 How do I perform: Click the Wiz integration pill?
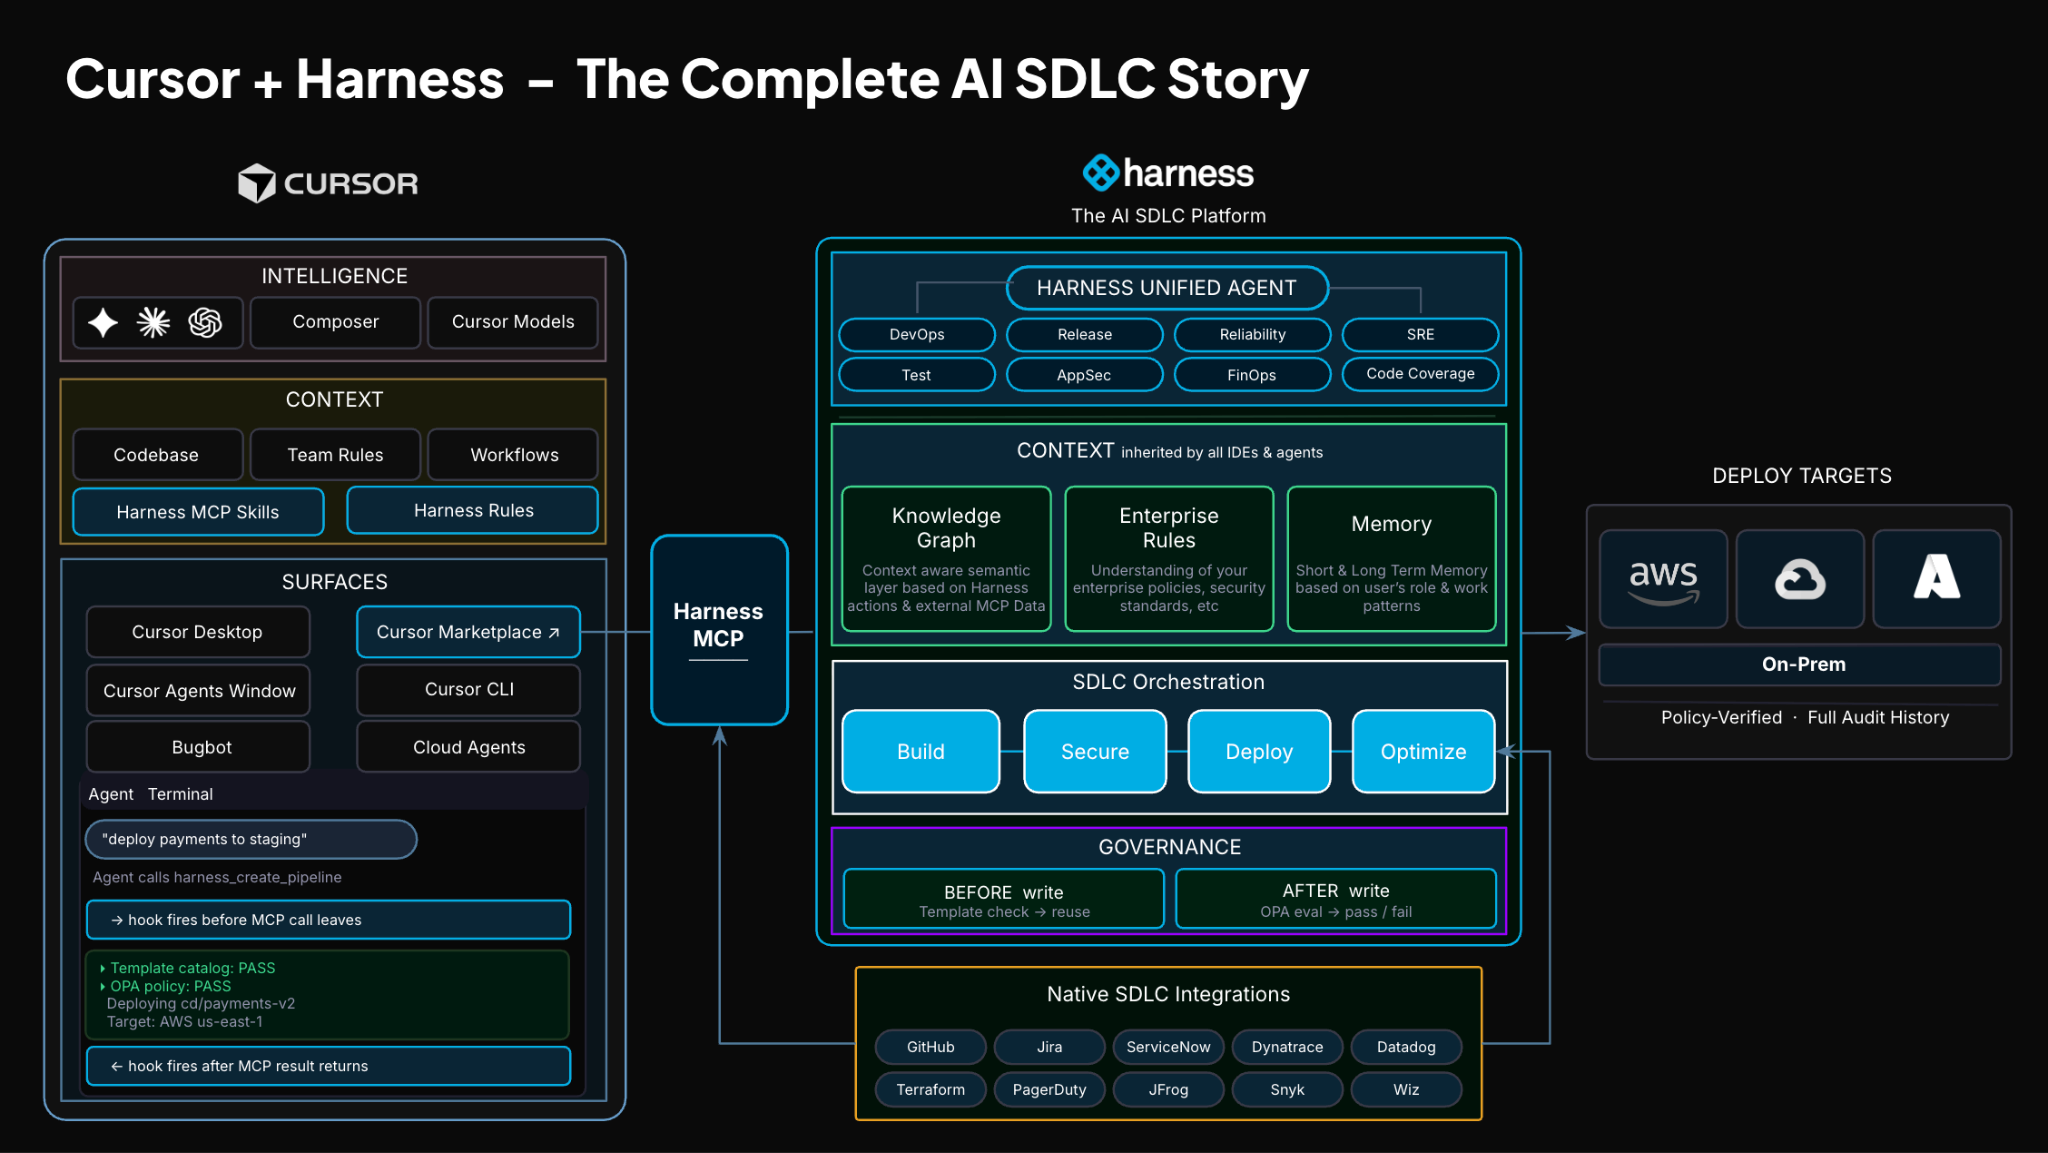[1406, 1090]
